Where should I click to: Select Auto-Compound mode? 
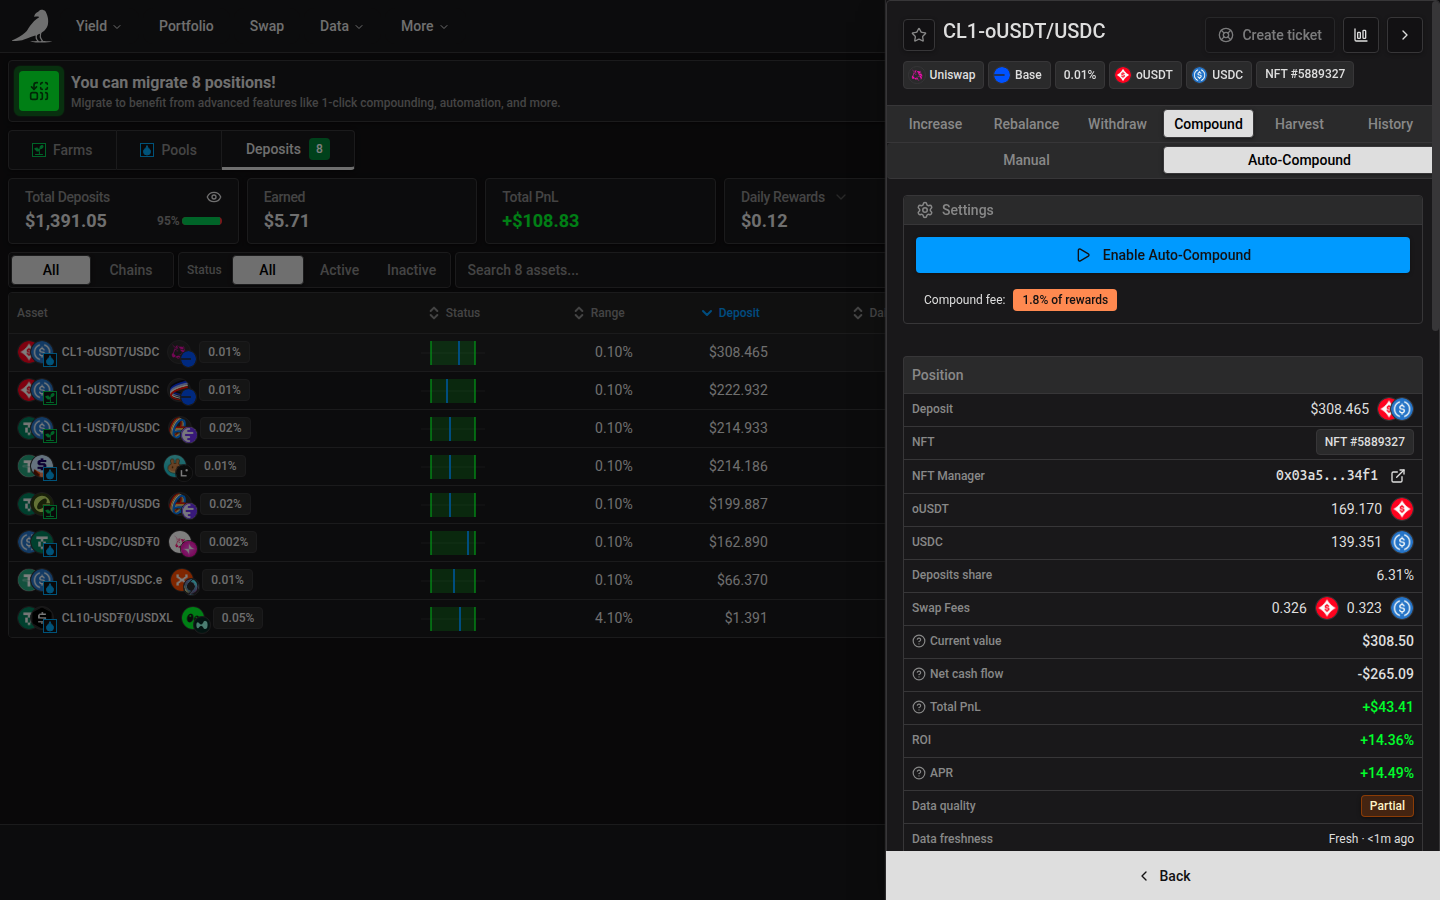(x=1299, y=160)
